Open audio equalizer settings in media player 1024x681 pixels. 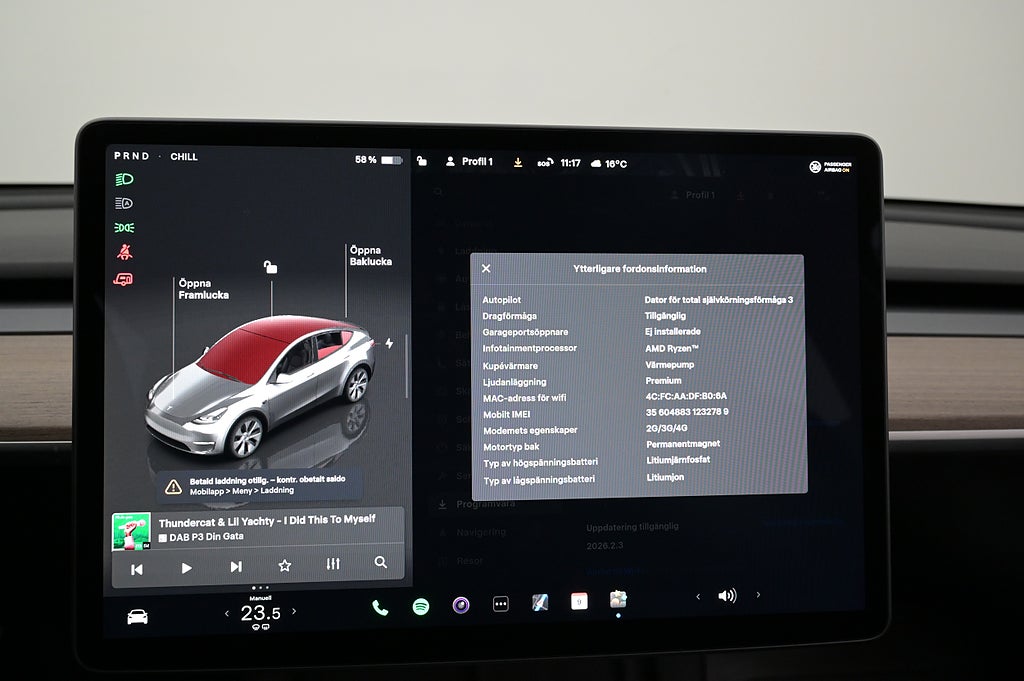click(333, 565)
